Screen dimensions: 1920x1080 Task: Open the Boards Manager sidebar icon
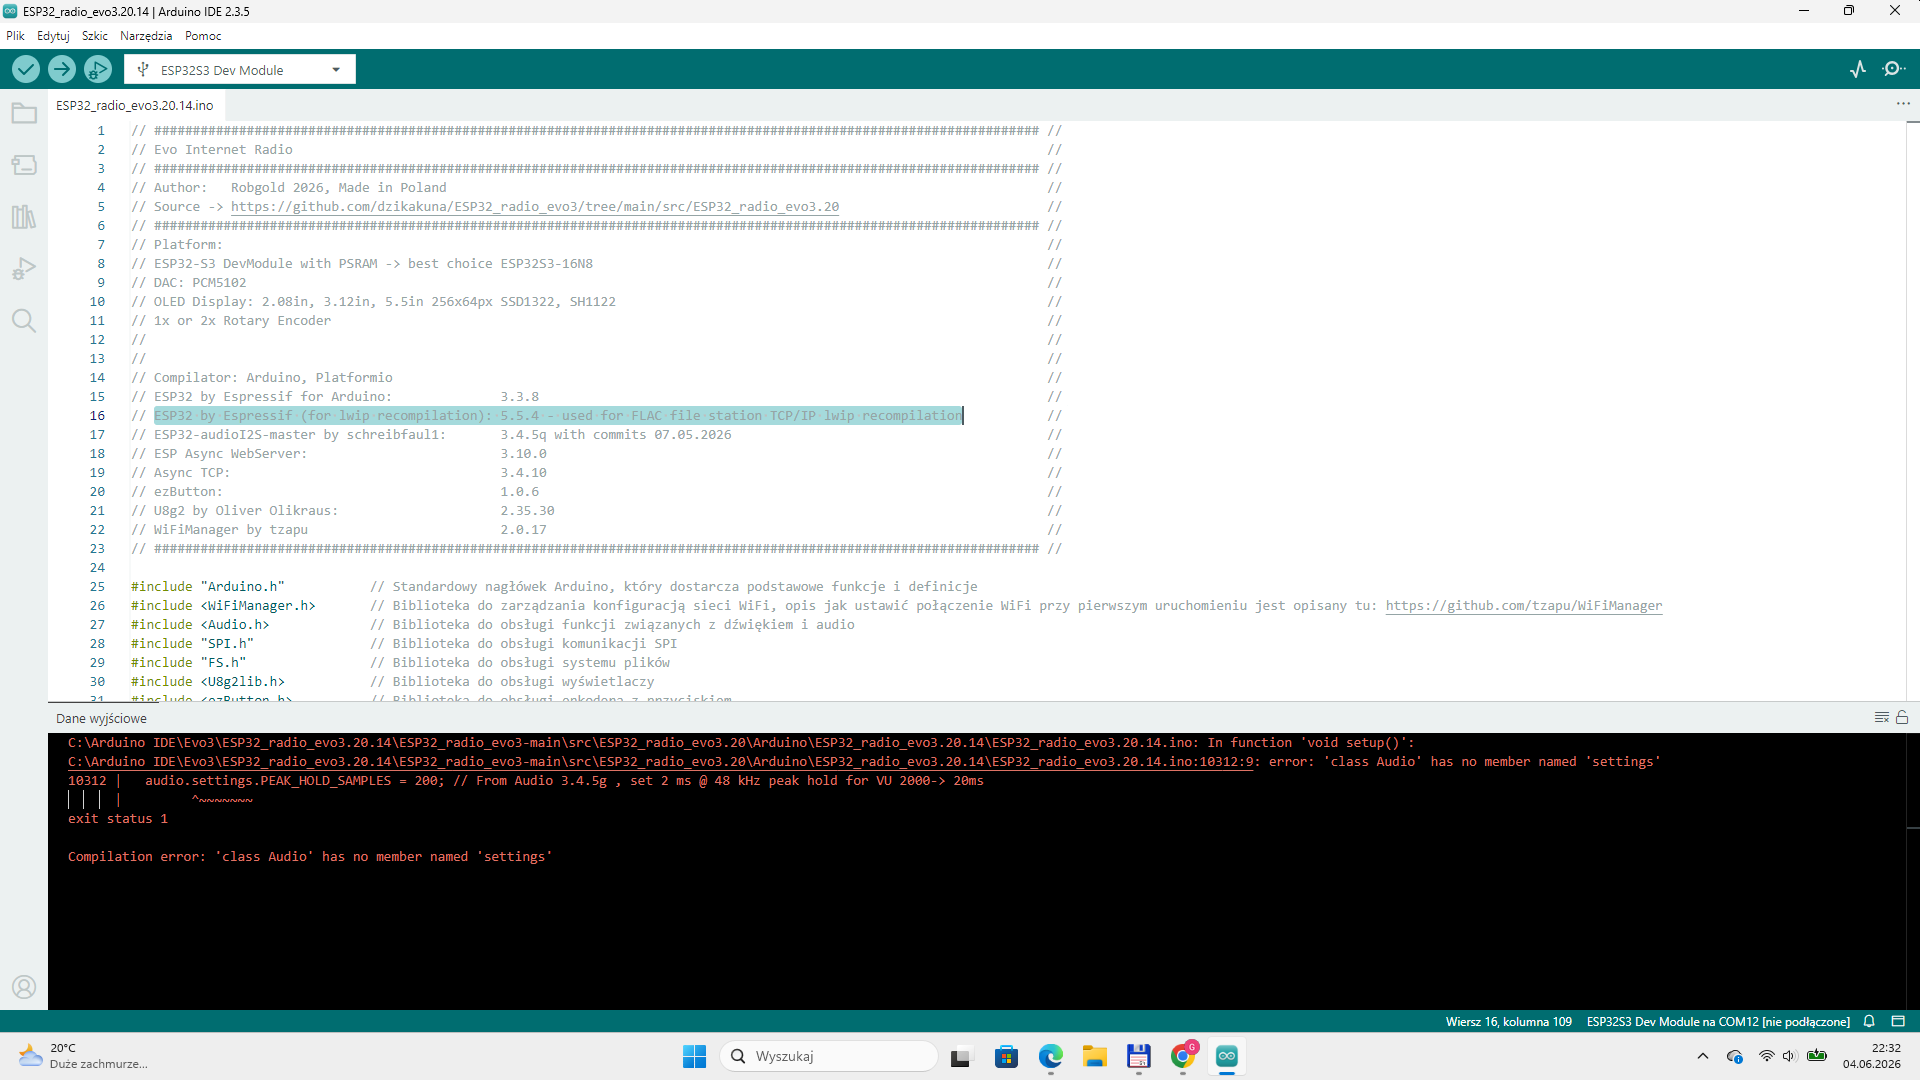(x=24, y=165)
